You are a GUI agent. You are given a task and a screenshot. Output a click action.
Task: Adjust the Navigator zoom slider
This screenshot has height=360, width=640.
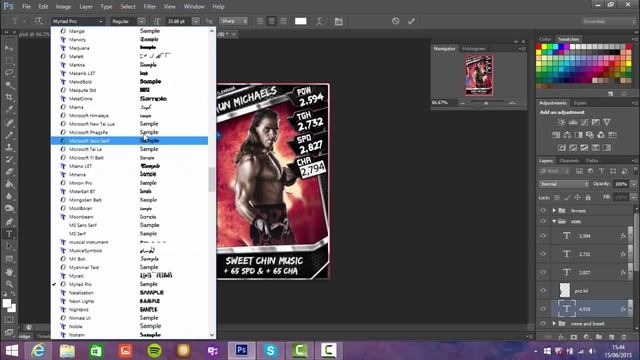(486, 103)
